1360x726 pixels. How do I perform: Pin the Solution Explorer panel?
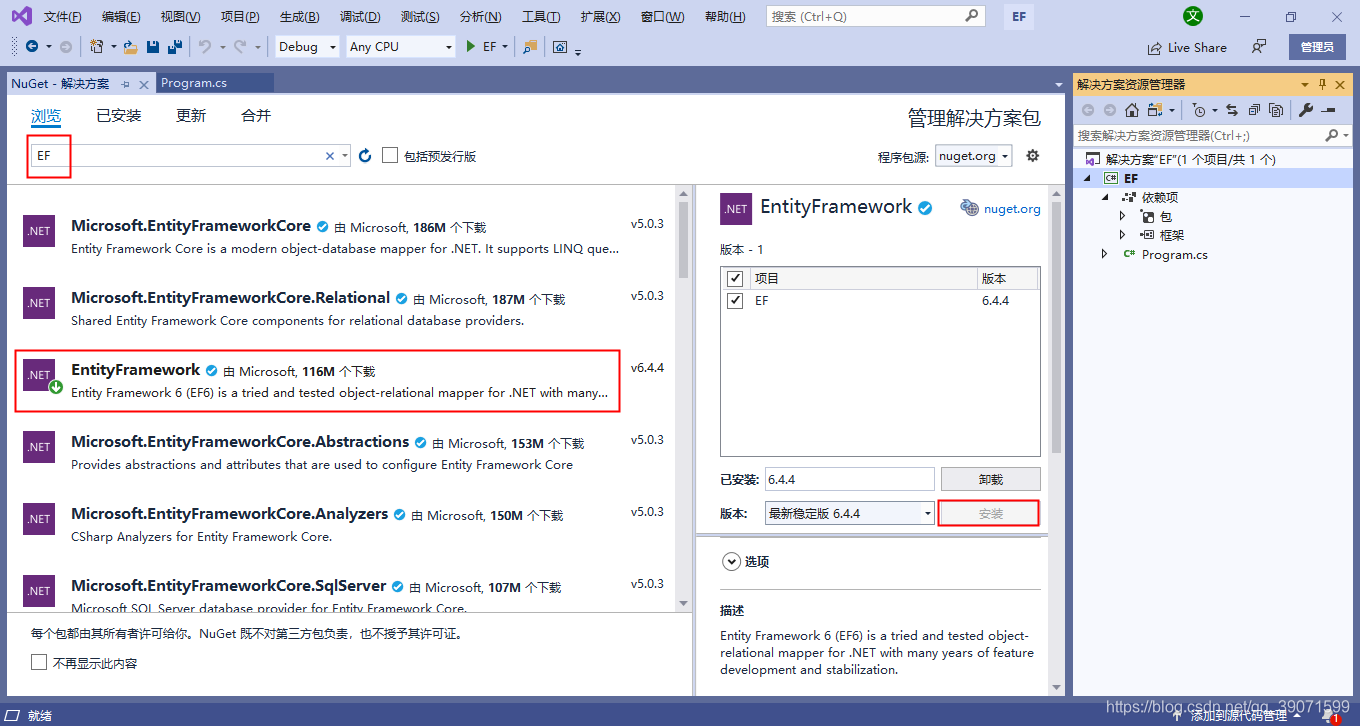pos(1322,84)
